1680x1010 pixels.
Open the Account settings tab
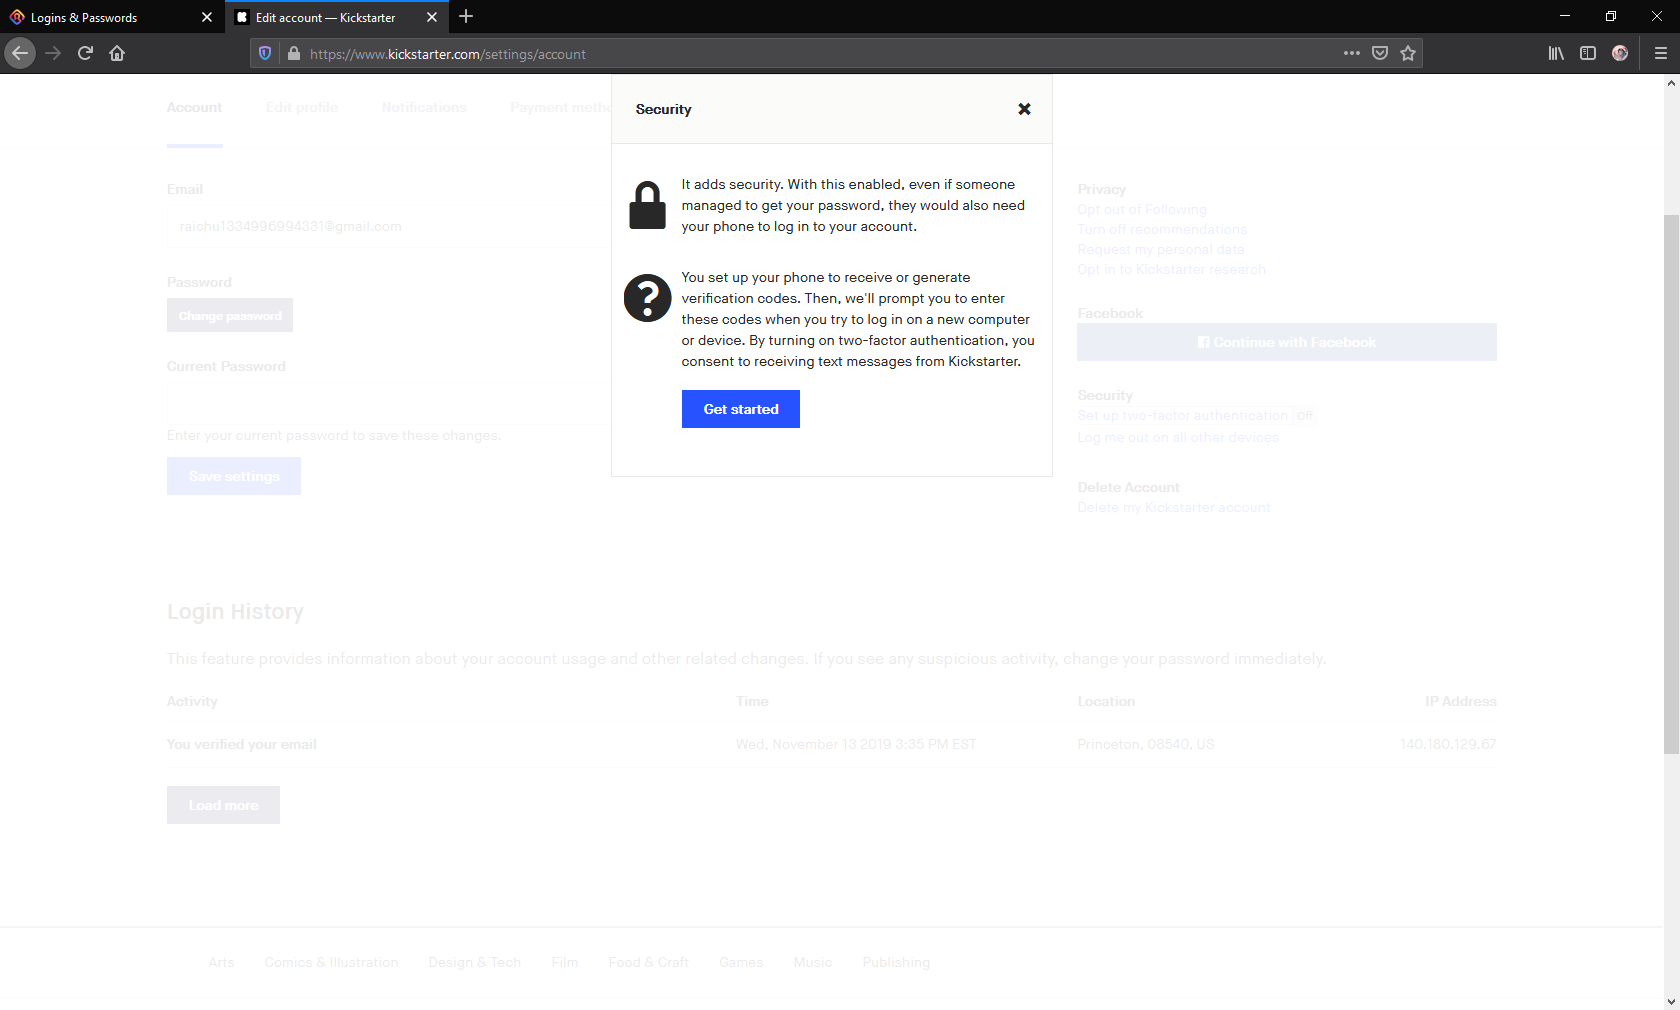pyautogui.click(x=194, y=107)
